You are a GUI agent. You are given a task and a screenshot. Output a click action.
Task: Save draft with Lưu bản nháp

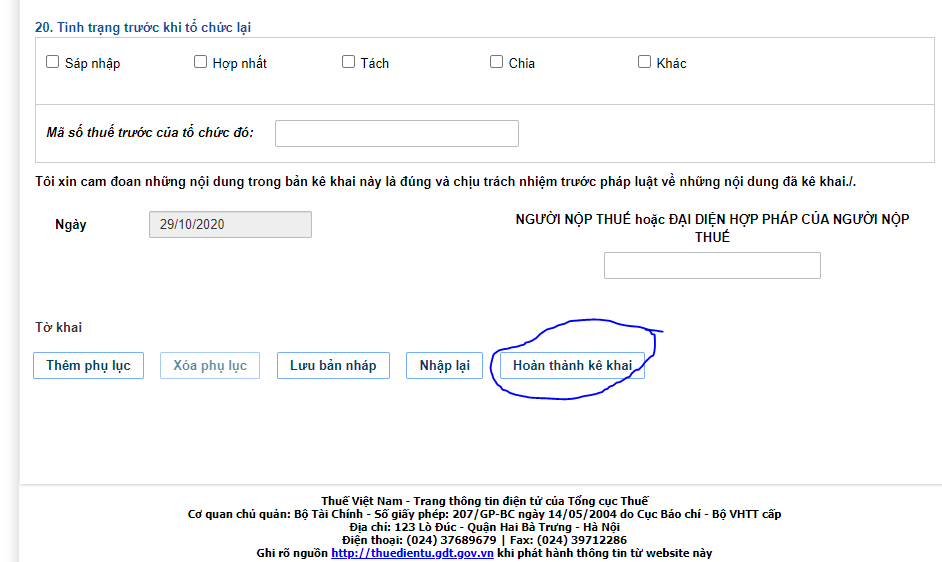tap(333, 365)
